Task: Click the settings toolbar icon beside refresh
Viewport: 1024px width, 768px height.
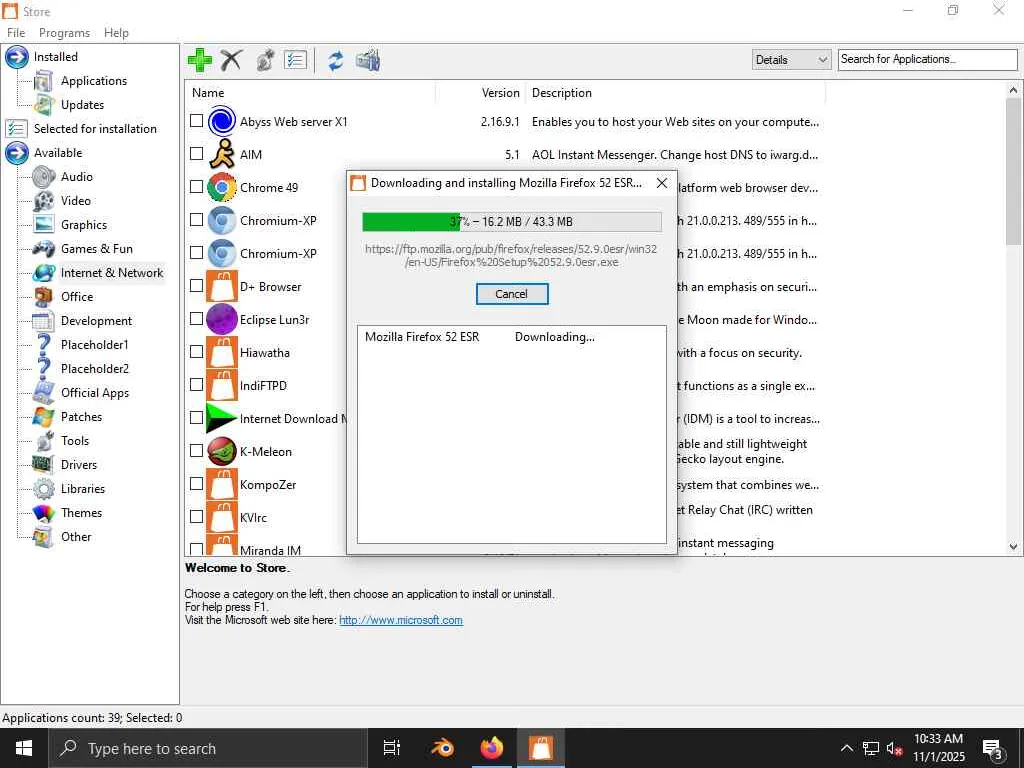Action: pyautogui.click(x=368, y=60)
